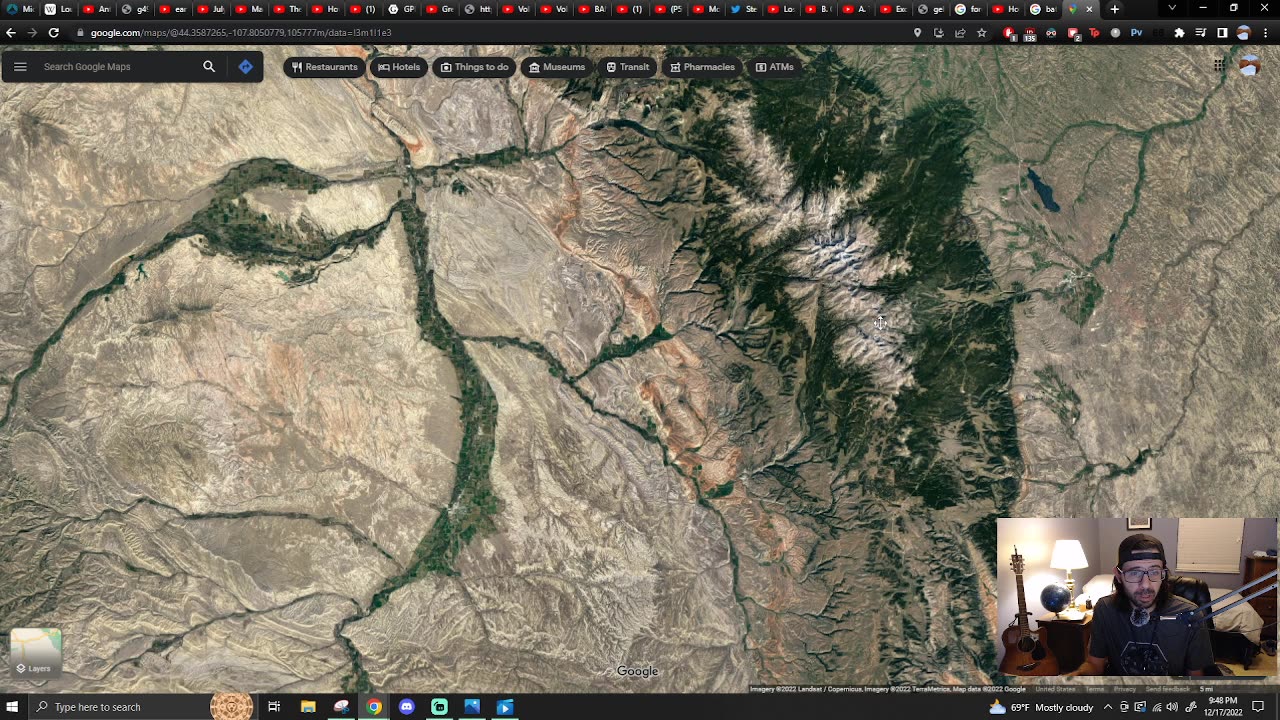Open the media control playlist icon
Viewport: 1280px width, 720px height.
point(1200,33)
